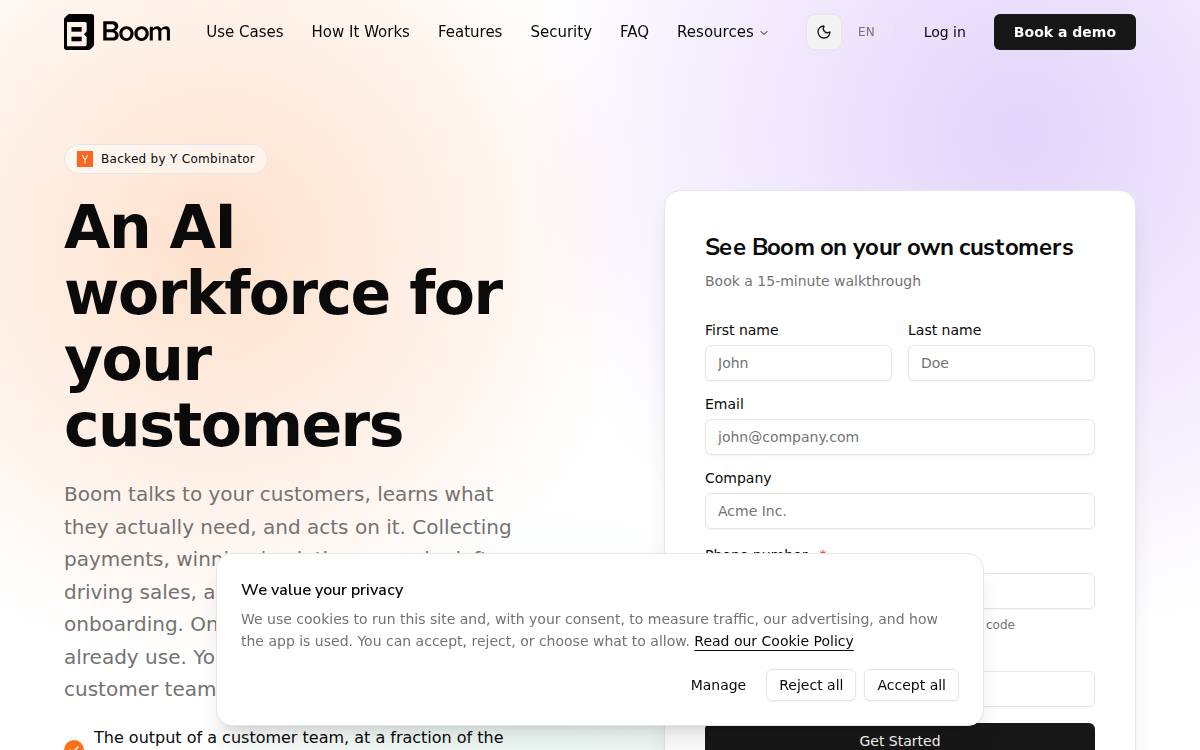Focus the Last name field
This screenshot has width=1200, height=750.
coord(1001,363)
